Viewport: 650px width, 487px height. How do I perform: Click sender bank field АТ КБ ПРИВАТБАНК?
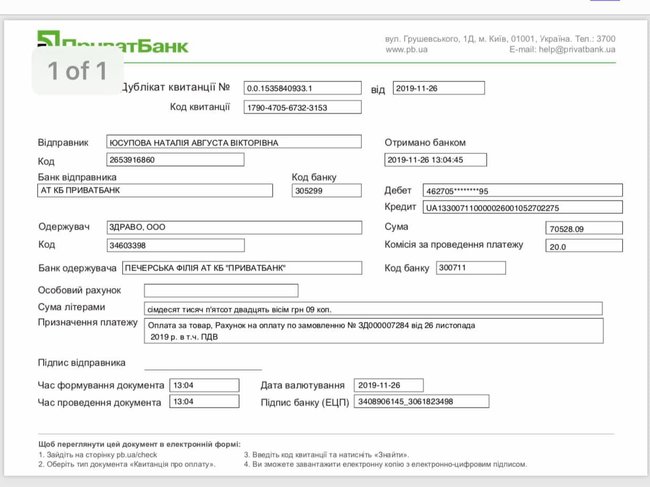[155, 190]
